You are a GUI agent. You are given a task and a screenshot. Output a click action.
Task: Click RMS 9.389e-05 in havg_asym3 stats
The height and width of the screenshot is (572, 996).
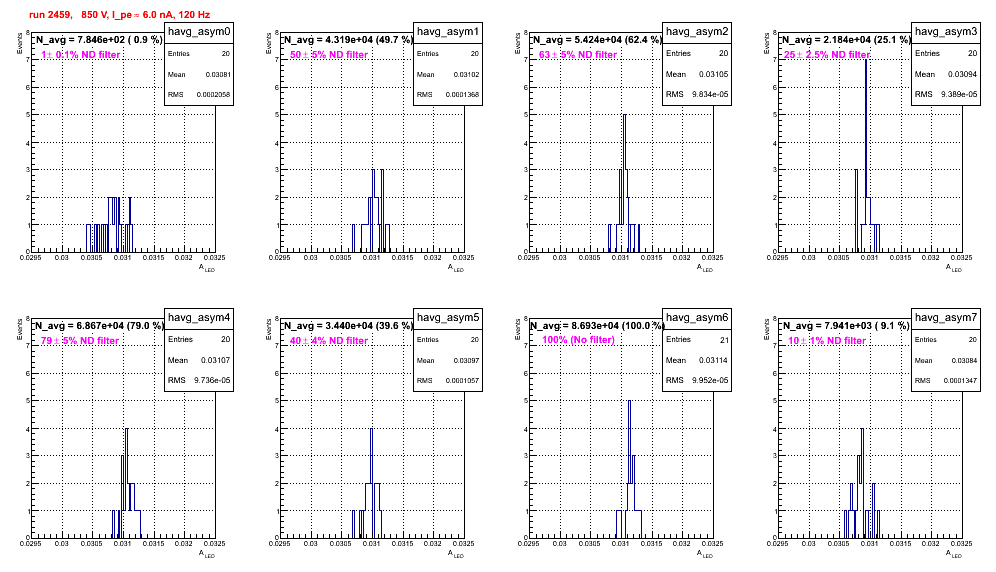pos(946,95)
